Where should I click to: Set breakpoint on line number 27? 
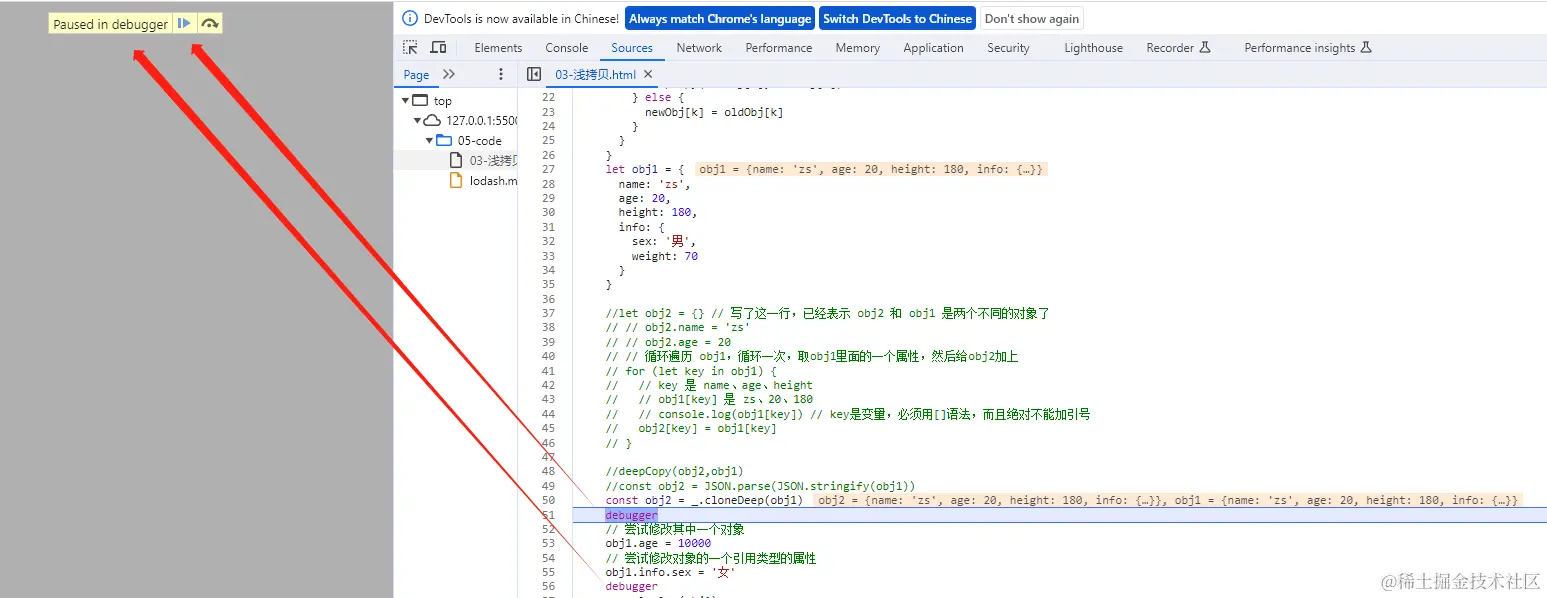pyautogui.click(x=548, y=169)
